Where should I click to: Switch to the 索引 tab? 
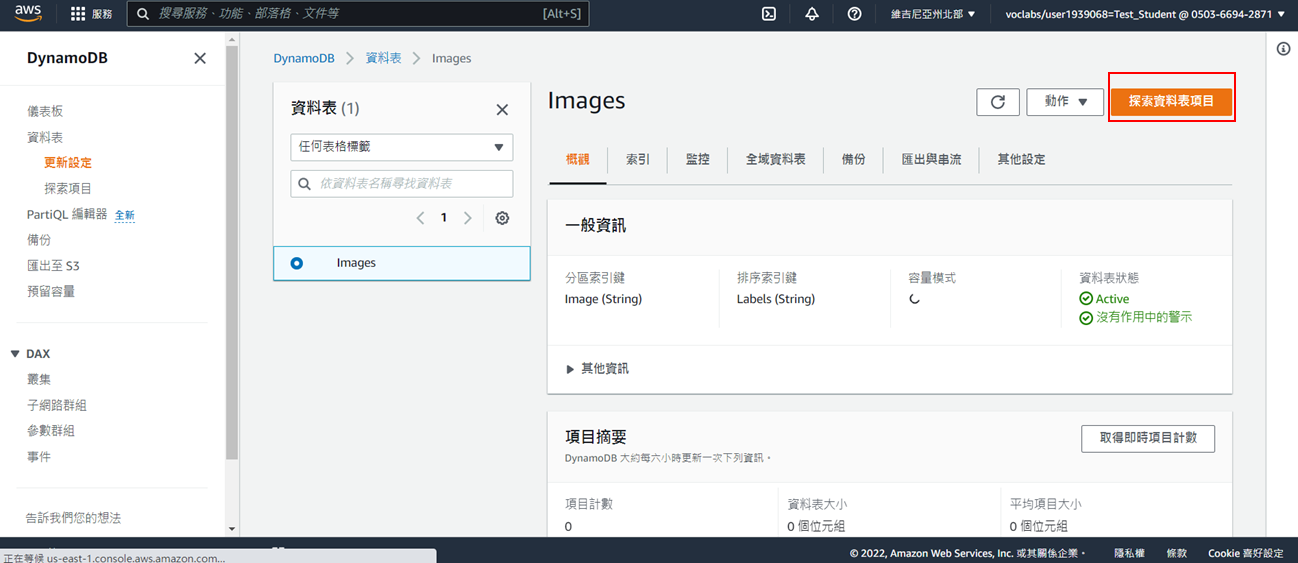(638, 159)
